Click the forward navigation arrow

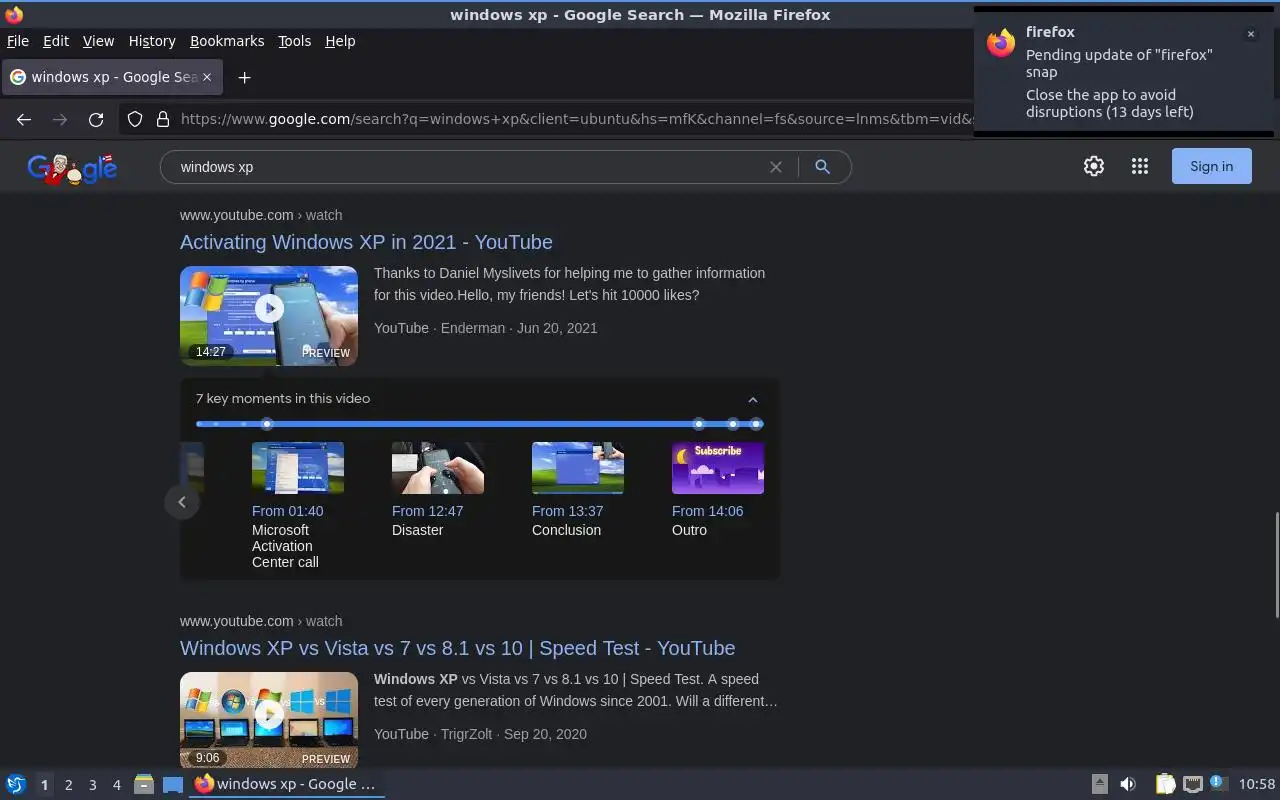click(x=60, y=119)
